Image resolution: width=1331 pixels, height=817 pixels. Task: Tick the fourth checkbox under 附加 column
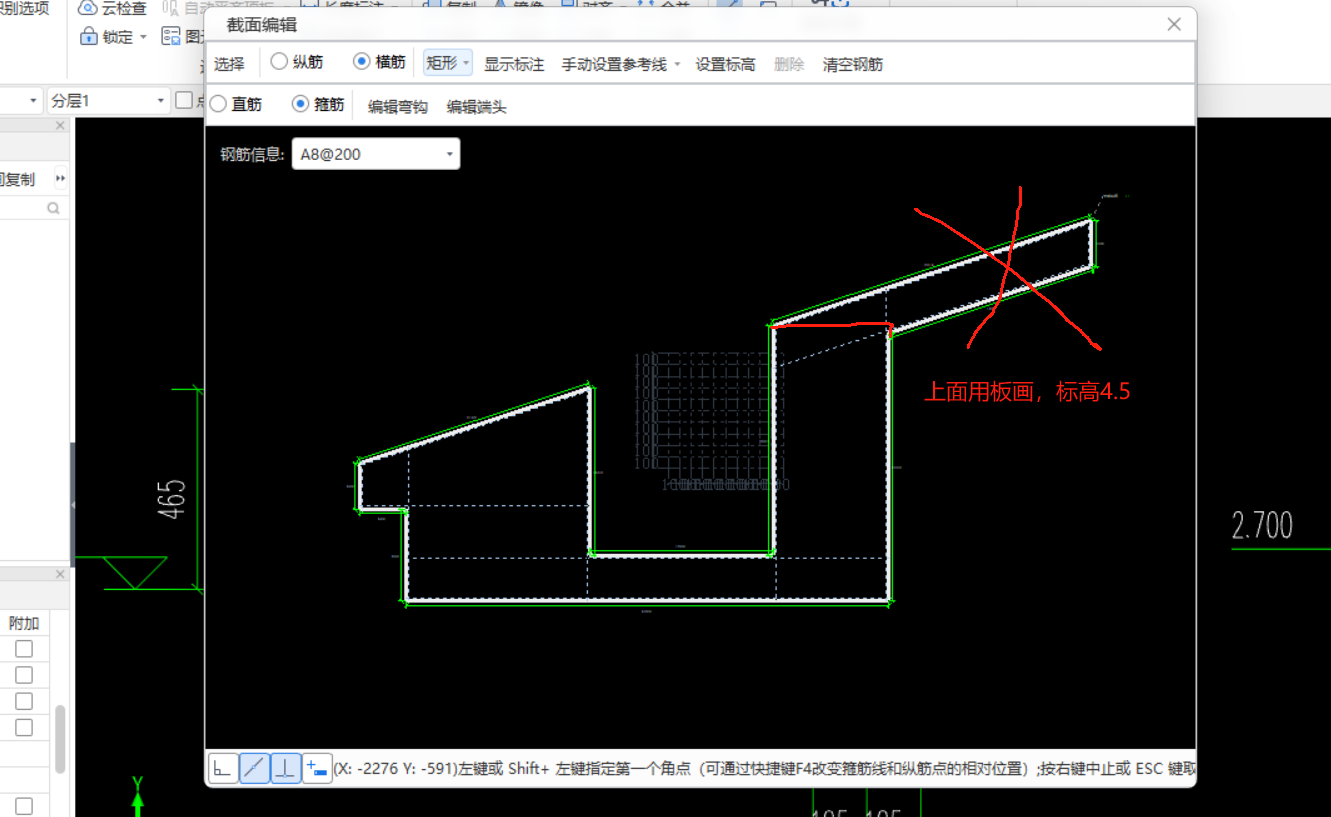tap(23, 727)
